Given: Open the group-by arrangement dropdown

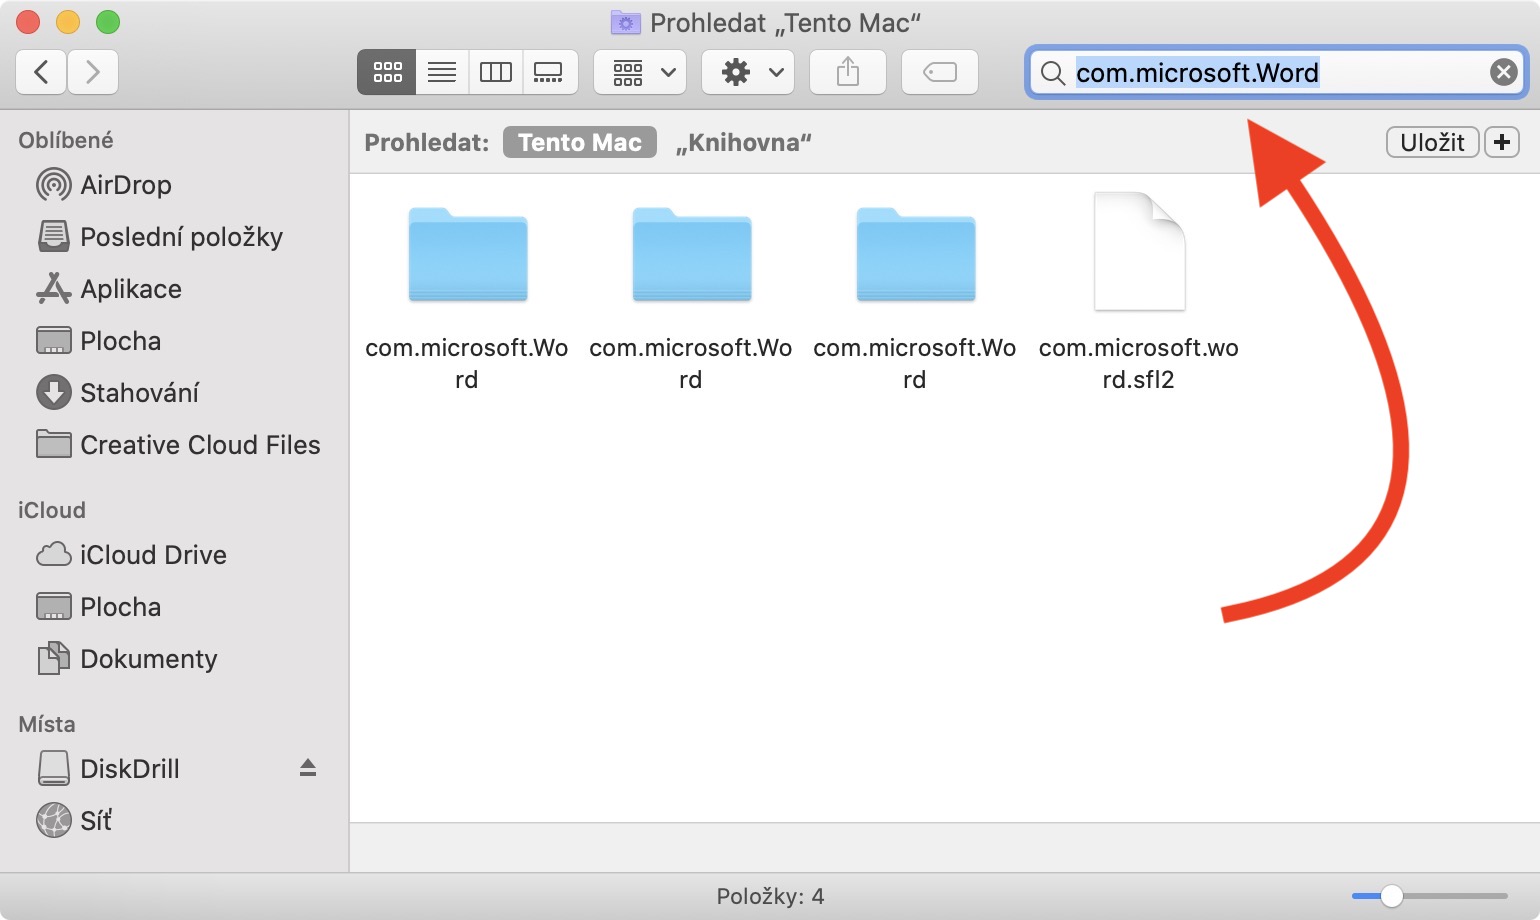Looking at the screenshot, I should coord(640,72).
